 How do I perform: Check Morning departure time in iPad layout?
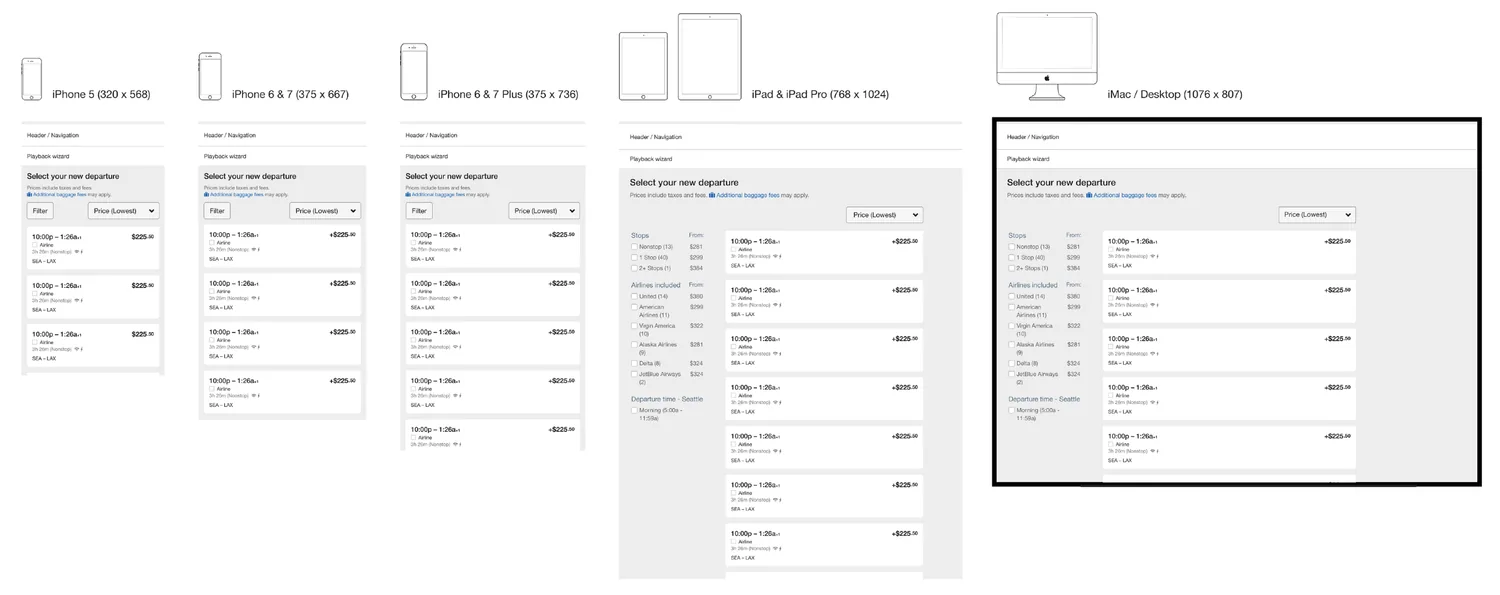(634, 411)
